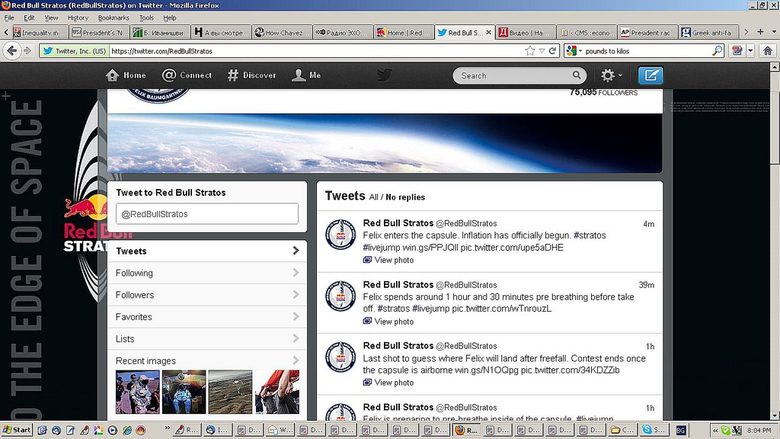This screenshot has height=439, width=780.
Task: Open the History menu
Action: pos(78,17)
